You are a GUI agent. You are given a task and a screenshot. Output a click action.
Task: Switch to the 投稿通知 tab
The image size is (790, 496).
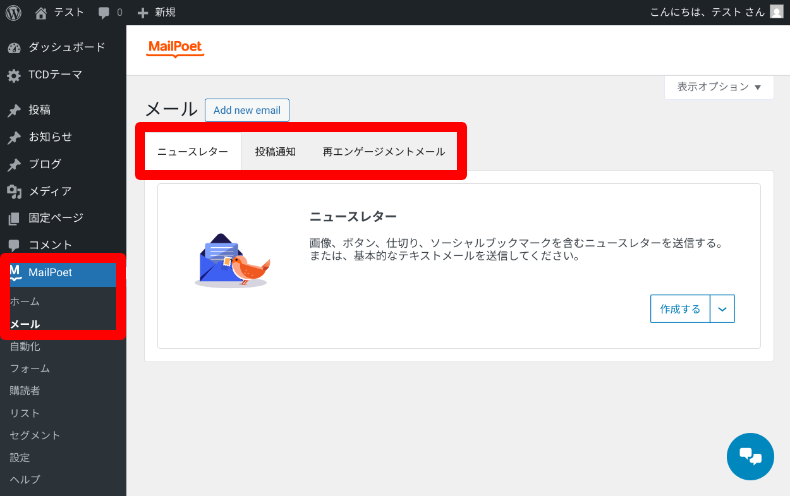pyautogui.click(x=275, y=152)
